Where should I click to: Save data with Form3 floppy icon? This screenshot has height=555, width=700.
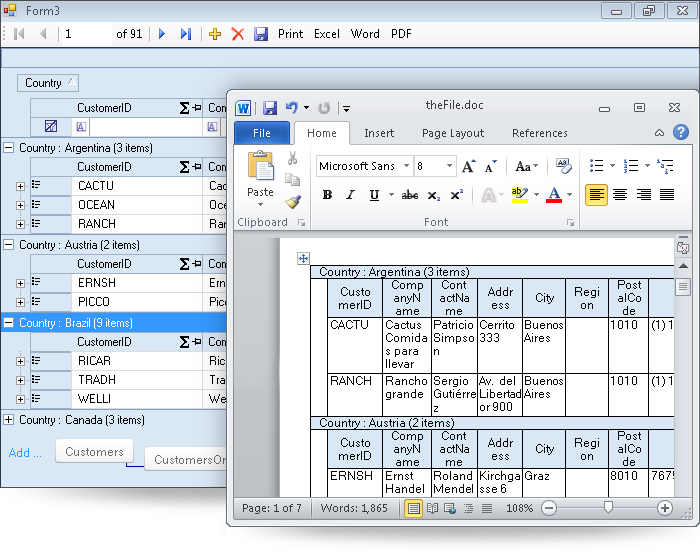pyautogui.click(x=261, y=34)
